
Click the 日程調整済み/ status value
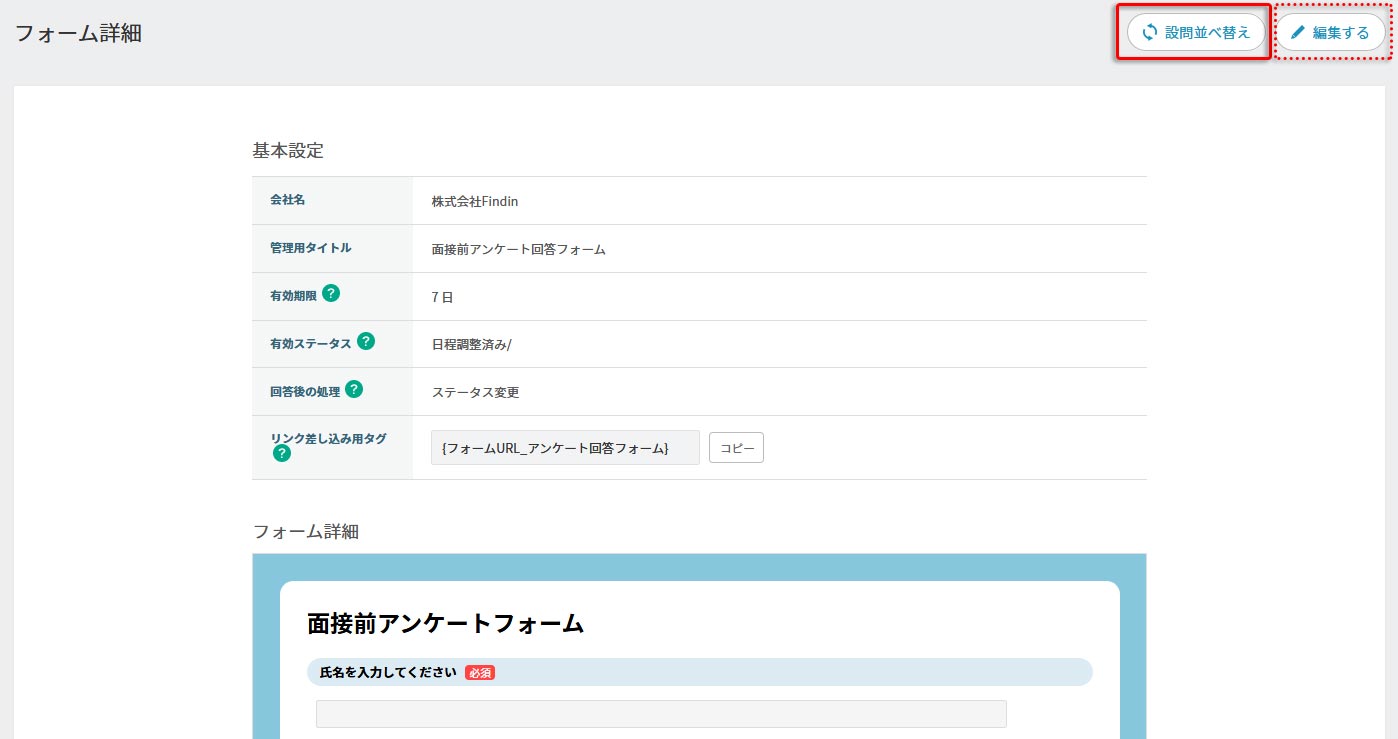[472, 344]
